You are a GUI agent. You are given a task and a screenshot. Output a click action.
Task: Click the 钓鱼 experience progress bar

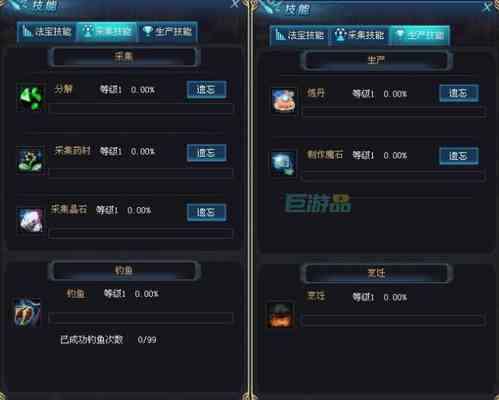coord(141,318)
